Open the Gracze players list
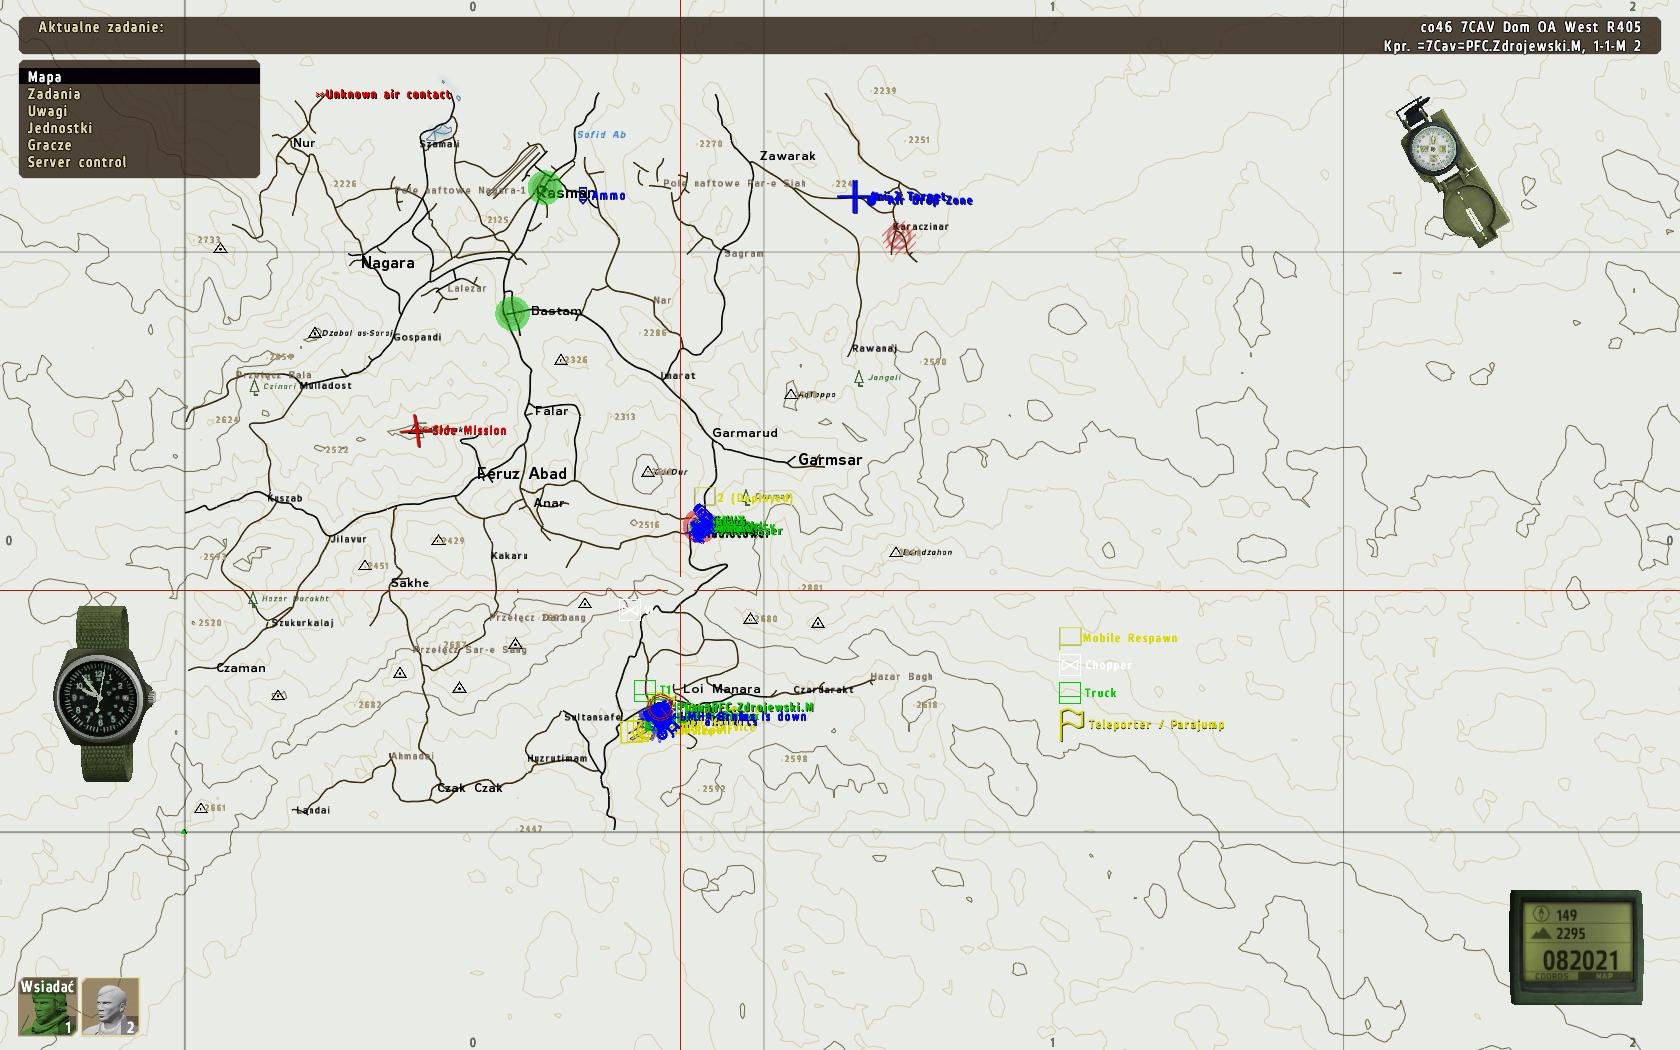 (49, 145)
